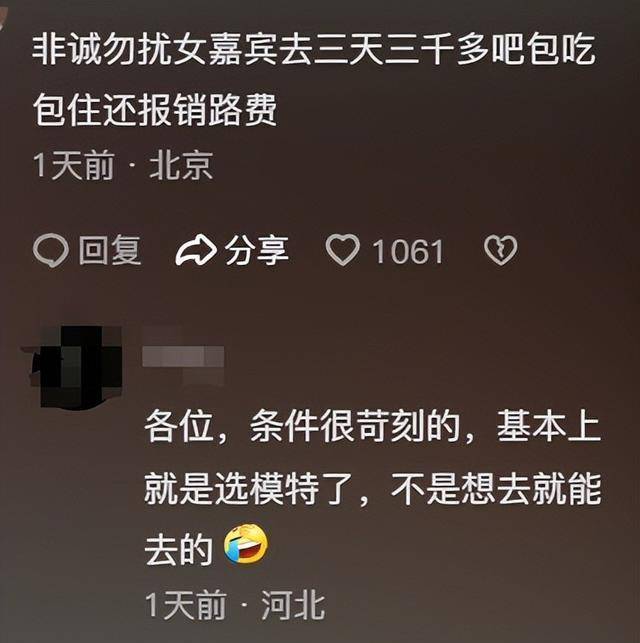Tap the 回复 label under the top comment

point(110,250)
